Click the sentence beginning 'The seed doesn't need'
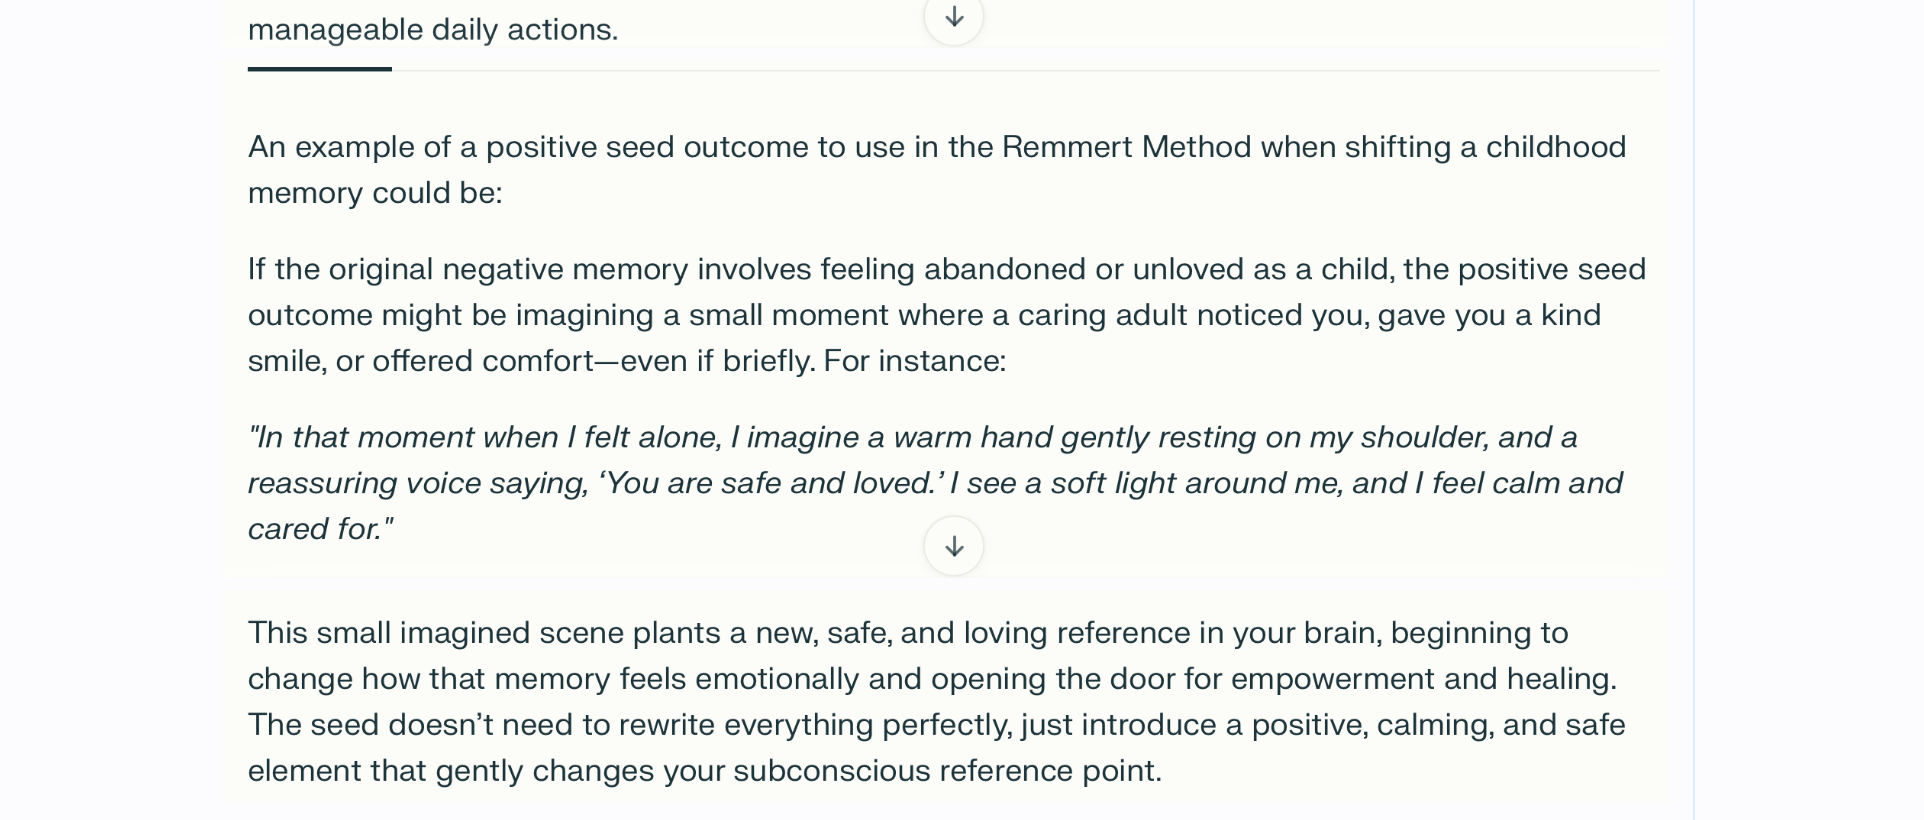The image size is (1924, 820). 937,747
